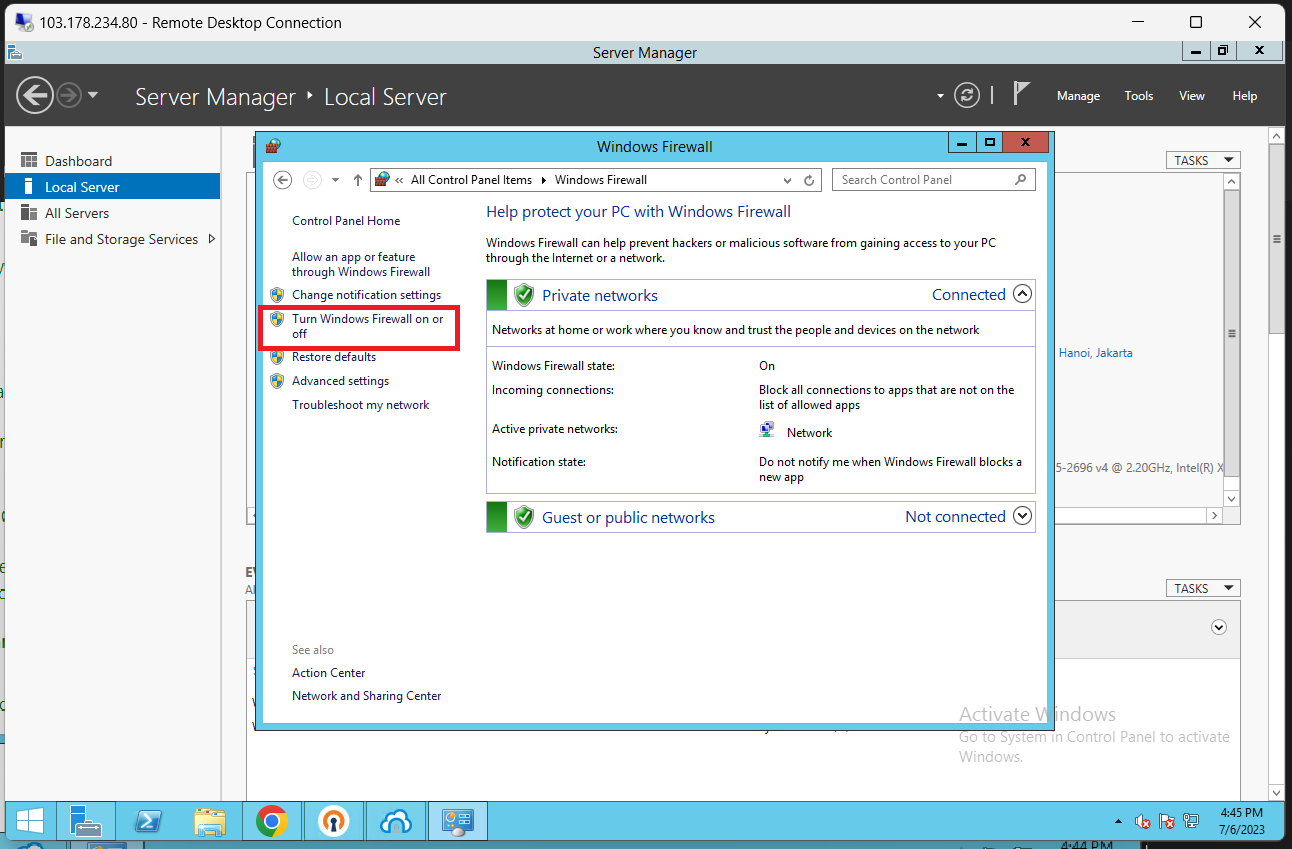The width and height of the screenshot is (1292, 849).
Task: Select File and Storage Services
Action: (121, 239)
